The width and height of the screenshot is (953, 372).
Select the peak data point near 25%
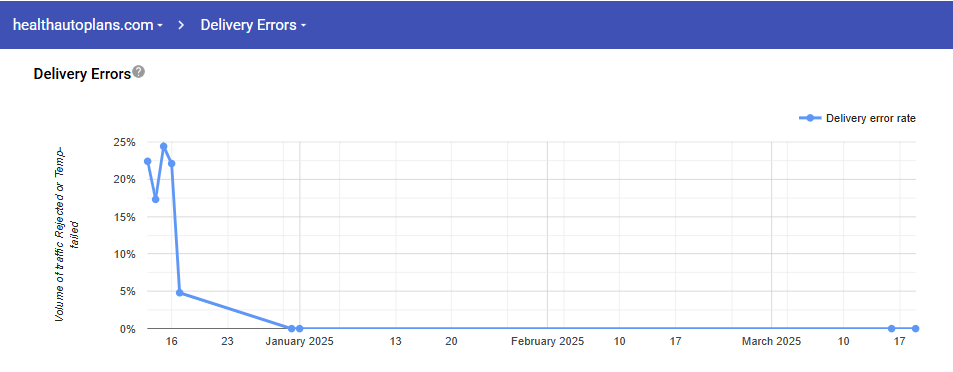(163, 146)
